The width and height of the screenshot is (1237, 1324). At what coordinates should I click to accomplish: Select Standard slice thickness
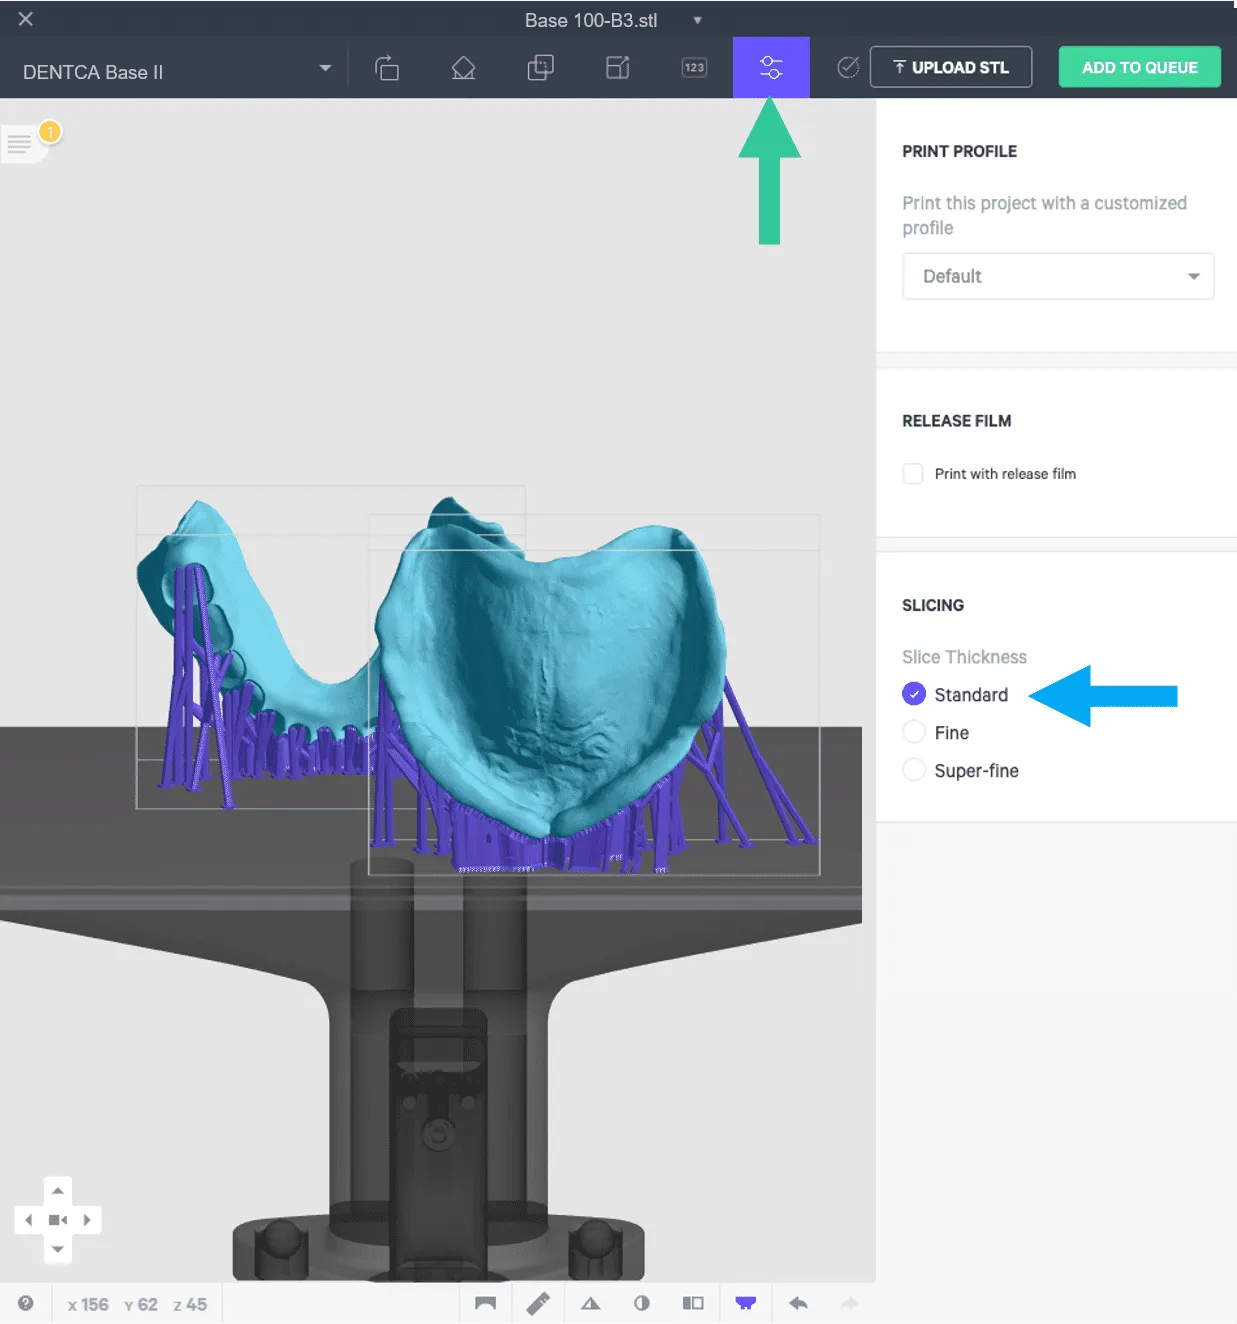point(914,694)
